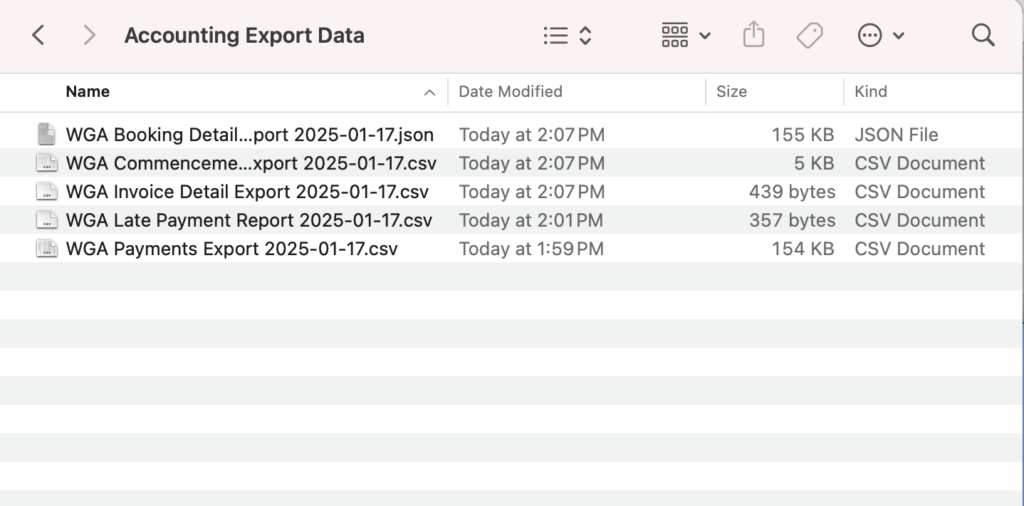Click the Share toolbar icon
The image size is (1024, 506).
click(754, 35)
